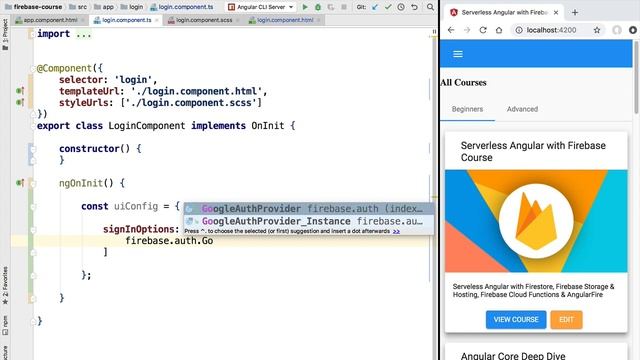This screenshot has height=360, width=640.
Task: Click the browser Home icon
Action: coord(499,30)
